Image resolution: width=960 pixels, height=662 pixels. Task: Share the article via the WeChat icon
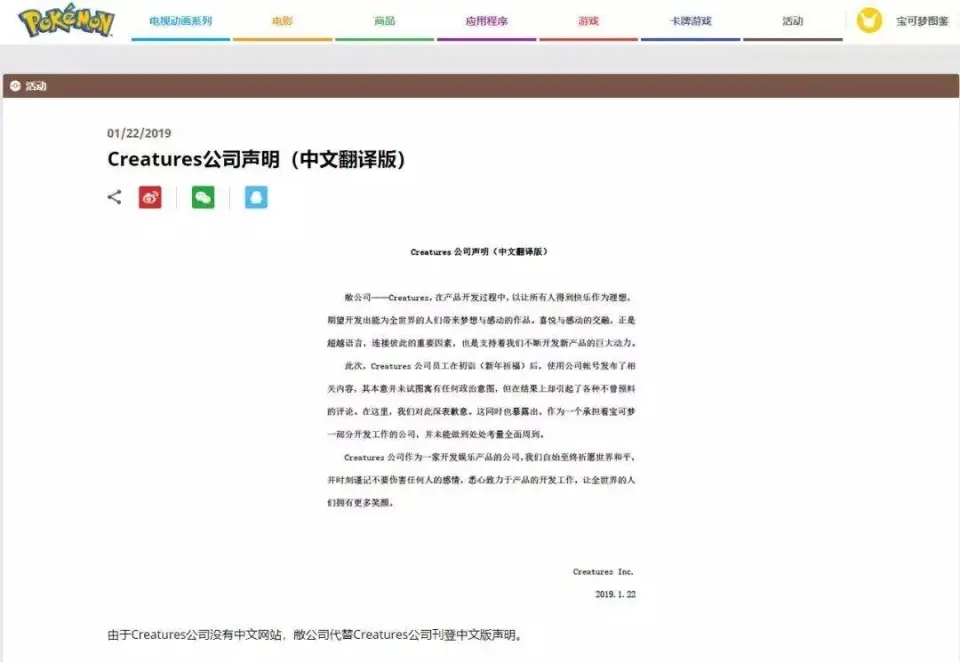click(x=203, y=197)
